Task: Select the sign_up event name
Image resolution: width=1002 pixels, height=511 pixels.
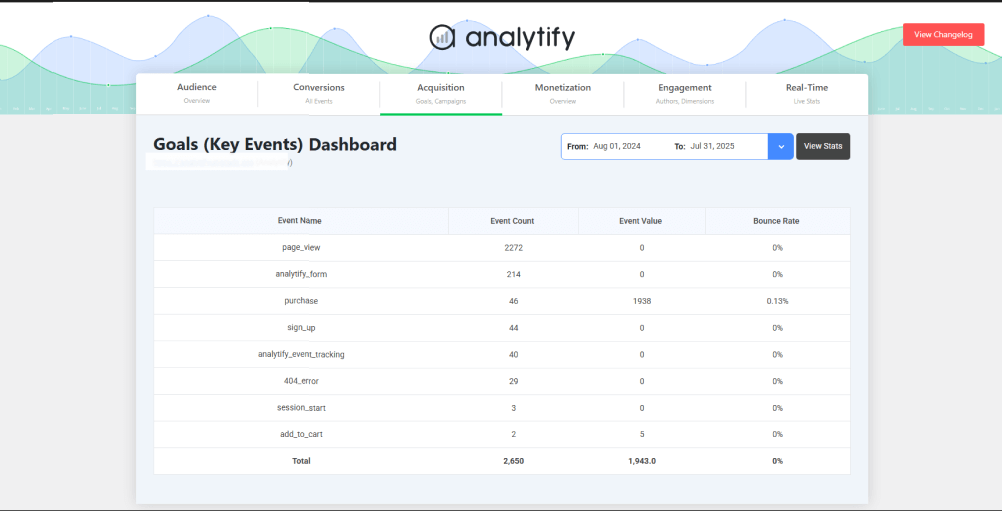Action: click(x=301, y=328)
